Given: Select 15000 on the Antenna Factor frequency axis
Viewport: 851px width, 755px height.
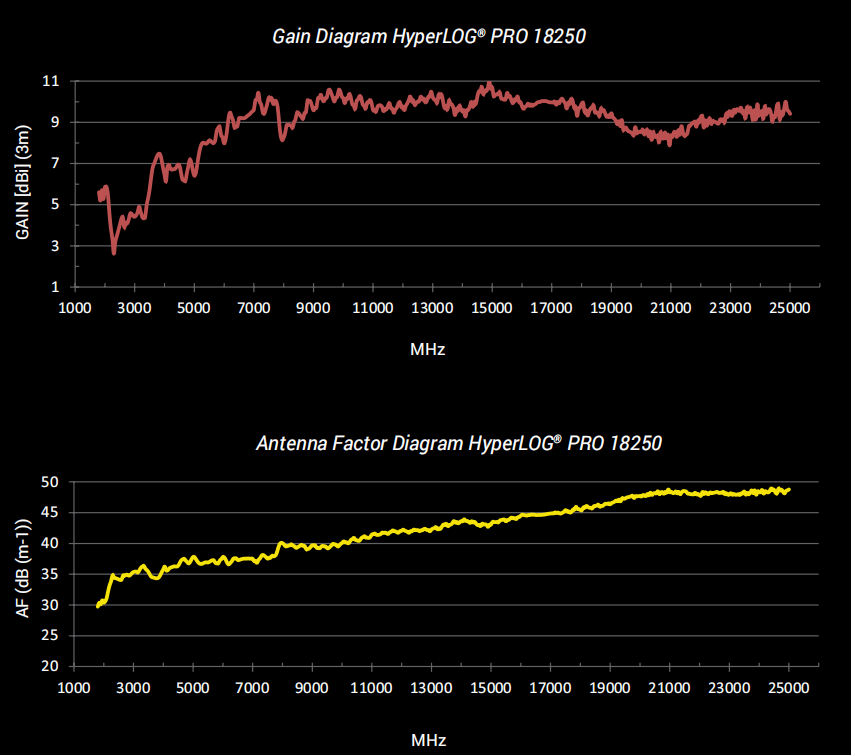Looking at the screenshot, I should pos(491,688).
